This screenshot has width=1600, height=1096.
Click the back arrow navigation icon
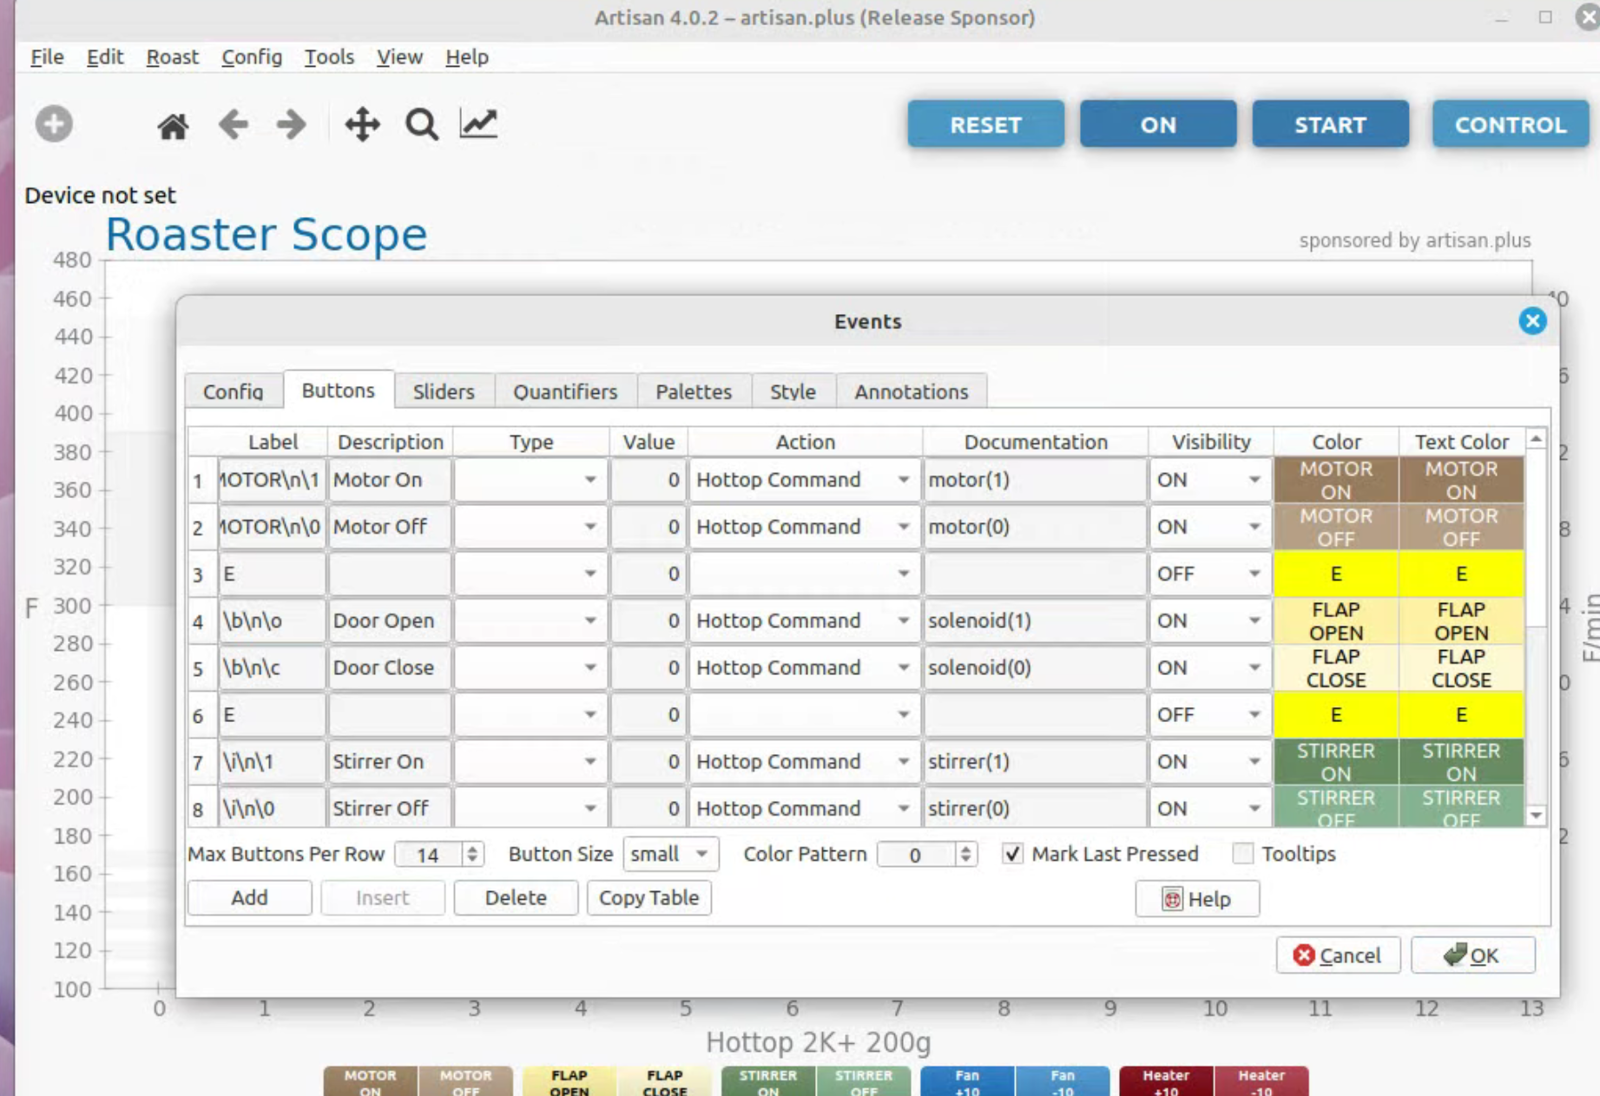click(x=233, y=125)
